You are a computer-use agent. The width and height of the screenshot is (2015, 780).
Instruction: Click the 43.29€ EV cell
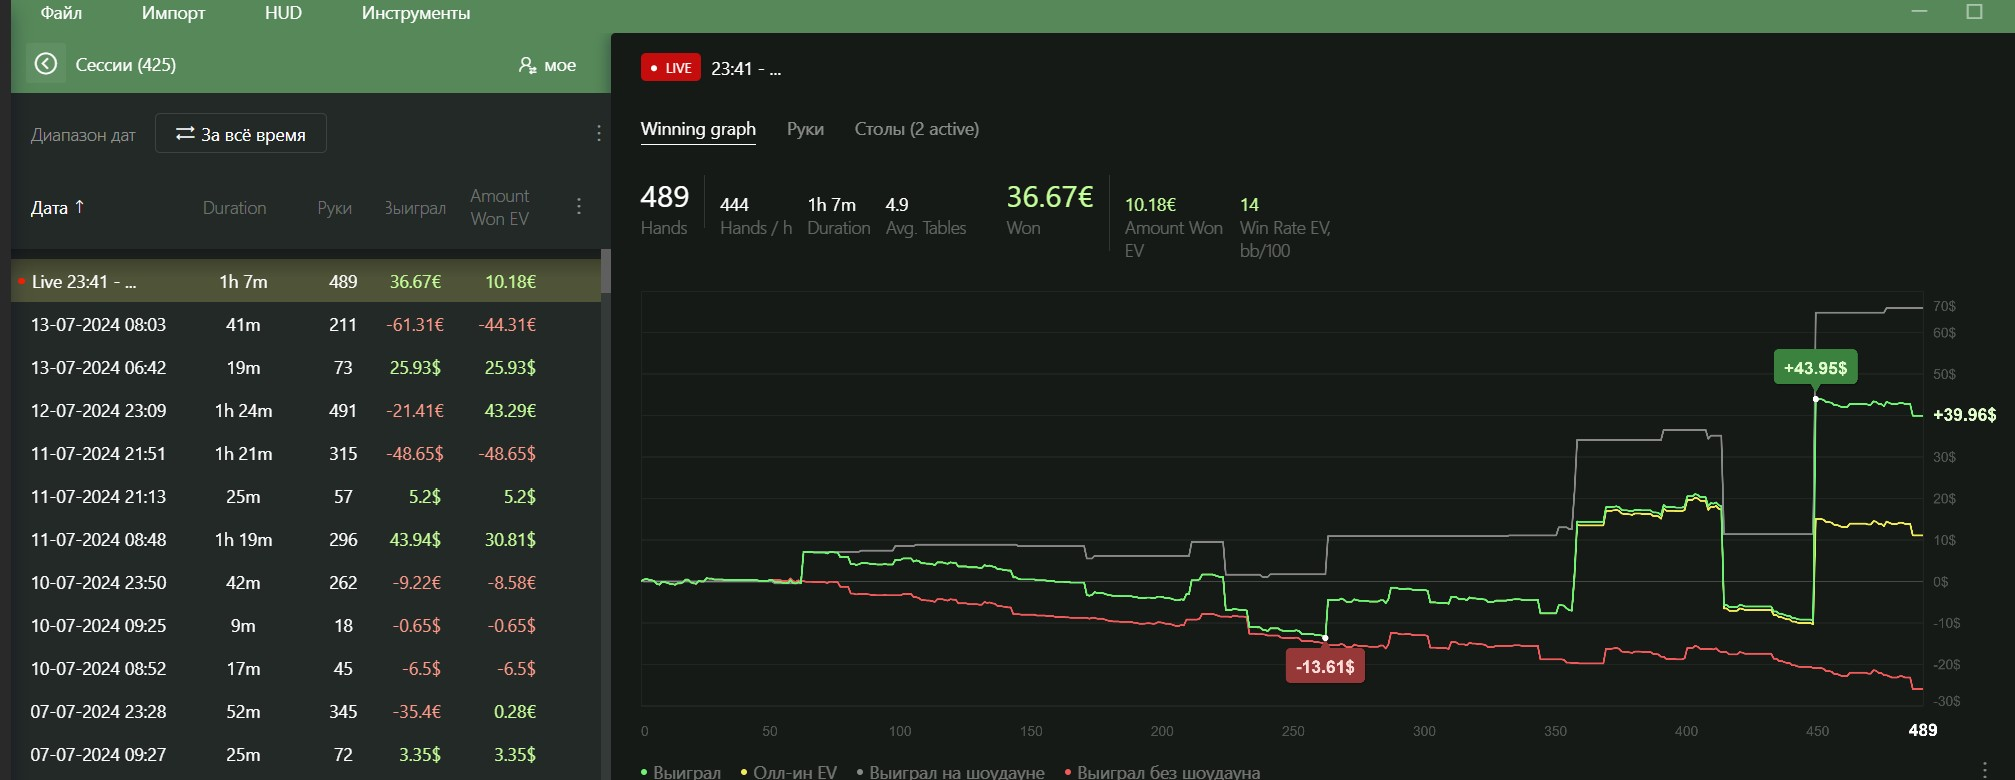(510, 410)
